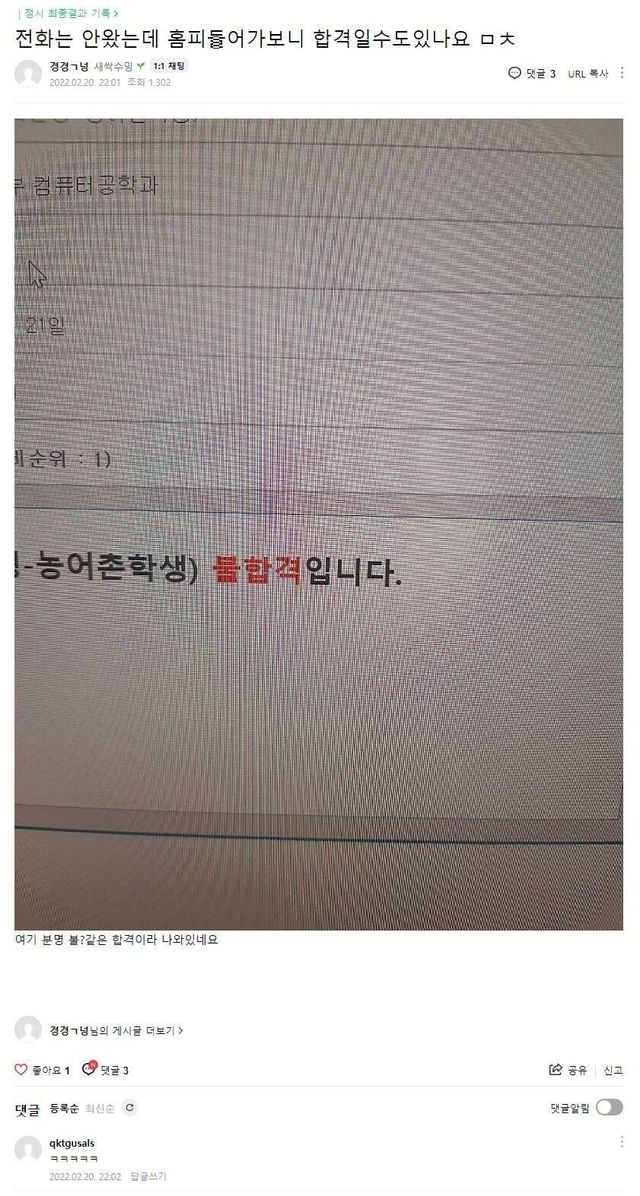Click the 공유 share icon
Viewport: 640px width, 1196px height.
[555, 1069]
